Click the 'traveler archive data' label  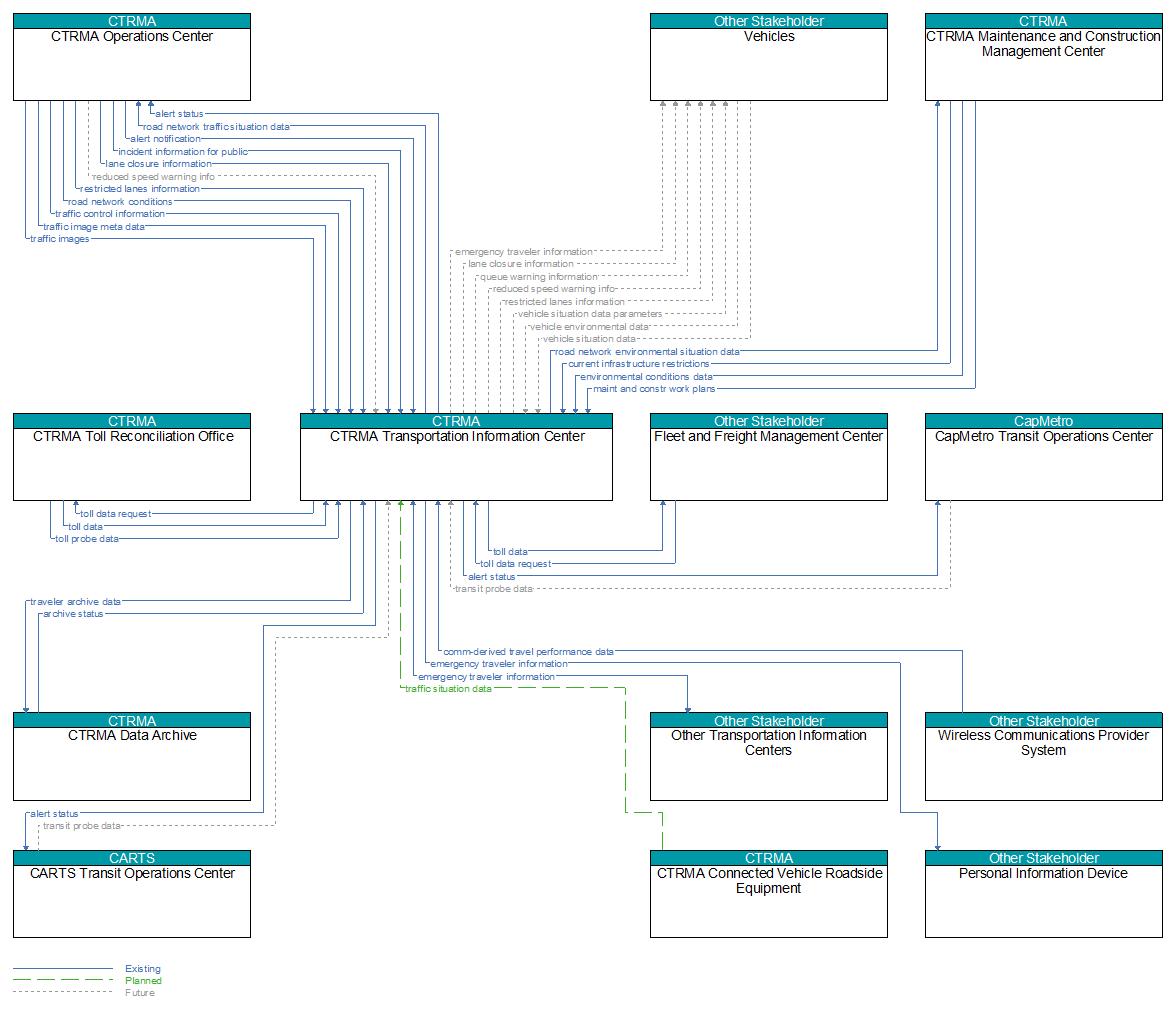point(75,602)
